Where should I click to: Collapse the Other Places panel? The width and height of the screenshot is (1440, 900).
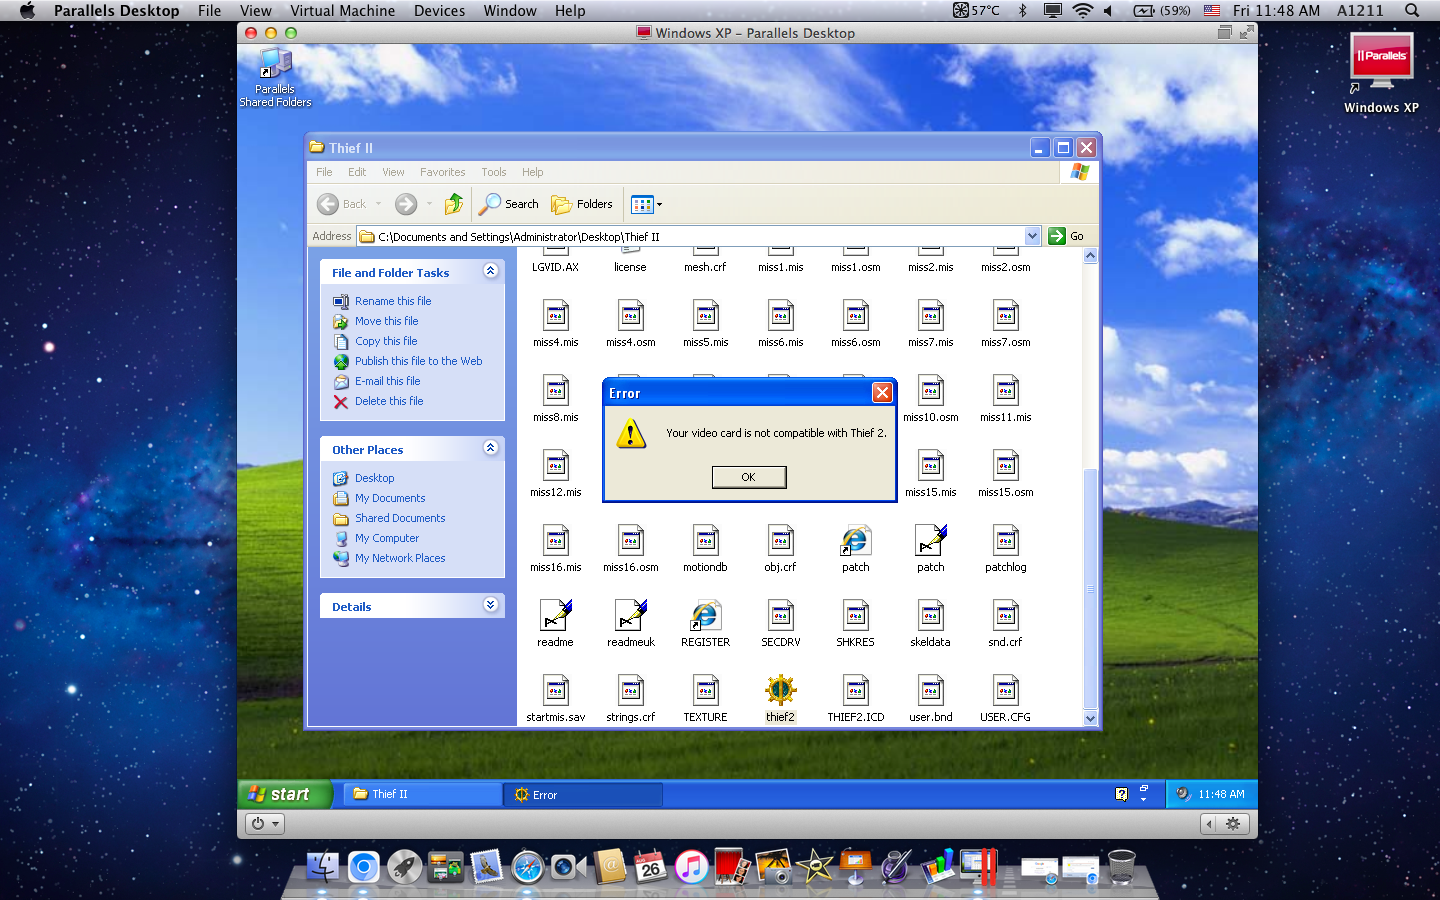pyautogui.click(x=490, y=448)
